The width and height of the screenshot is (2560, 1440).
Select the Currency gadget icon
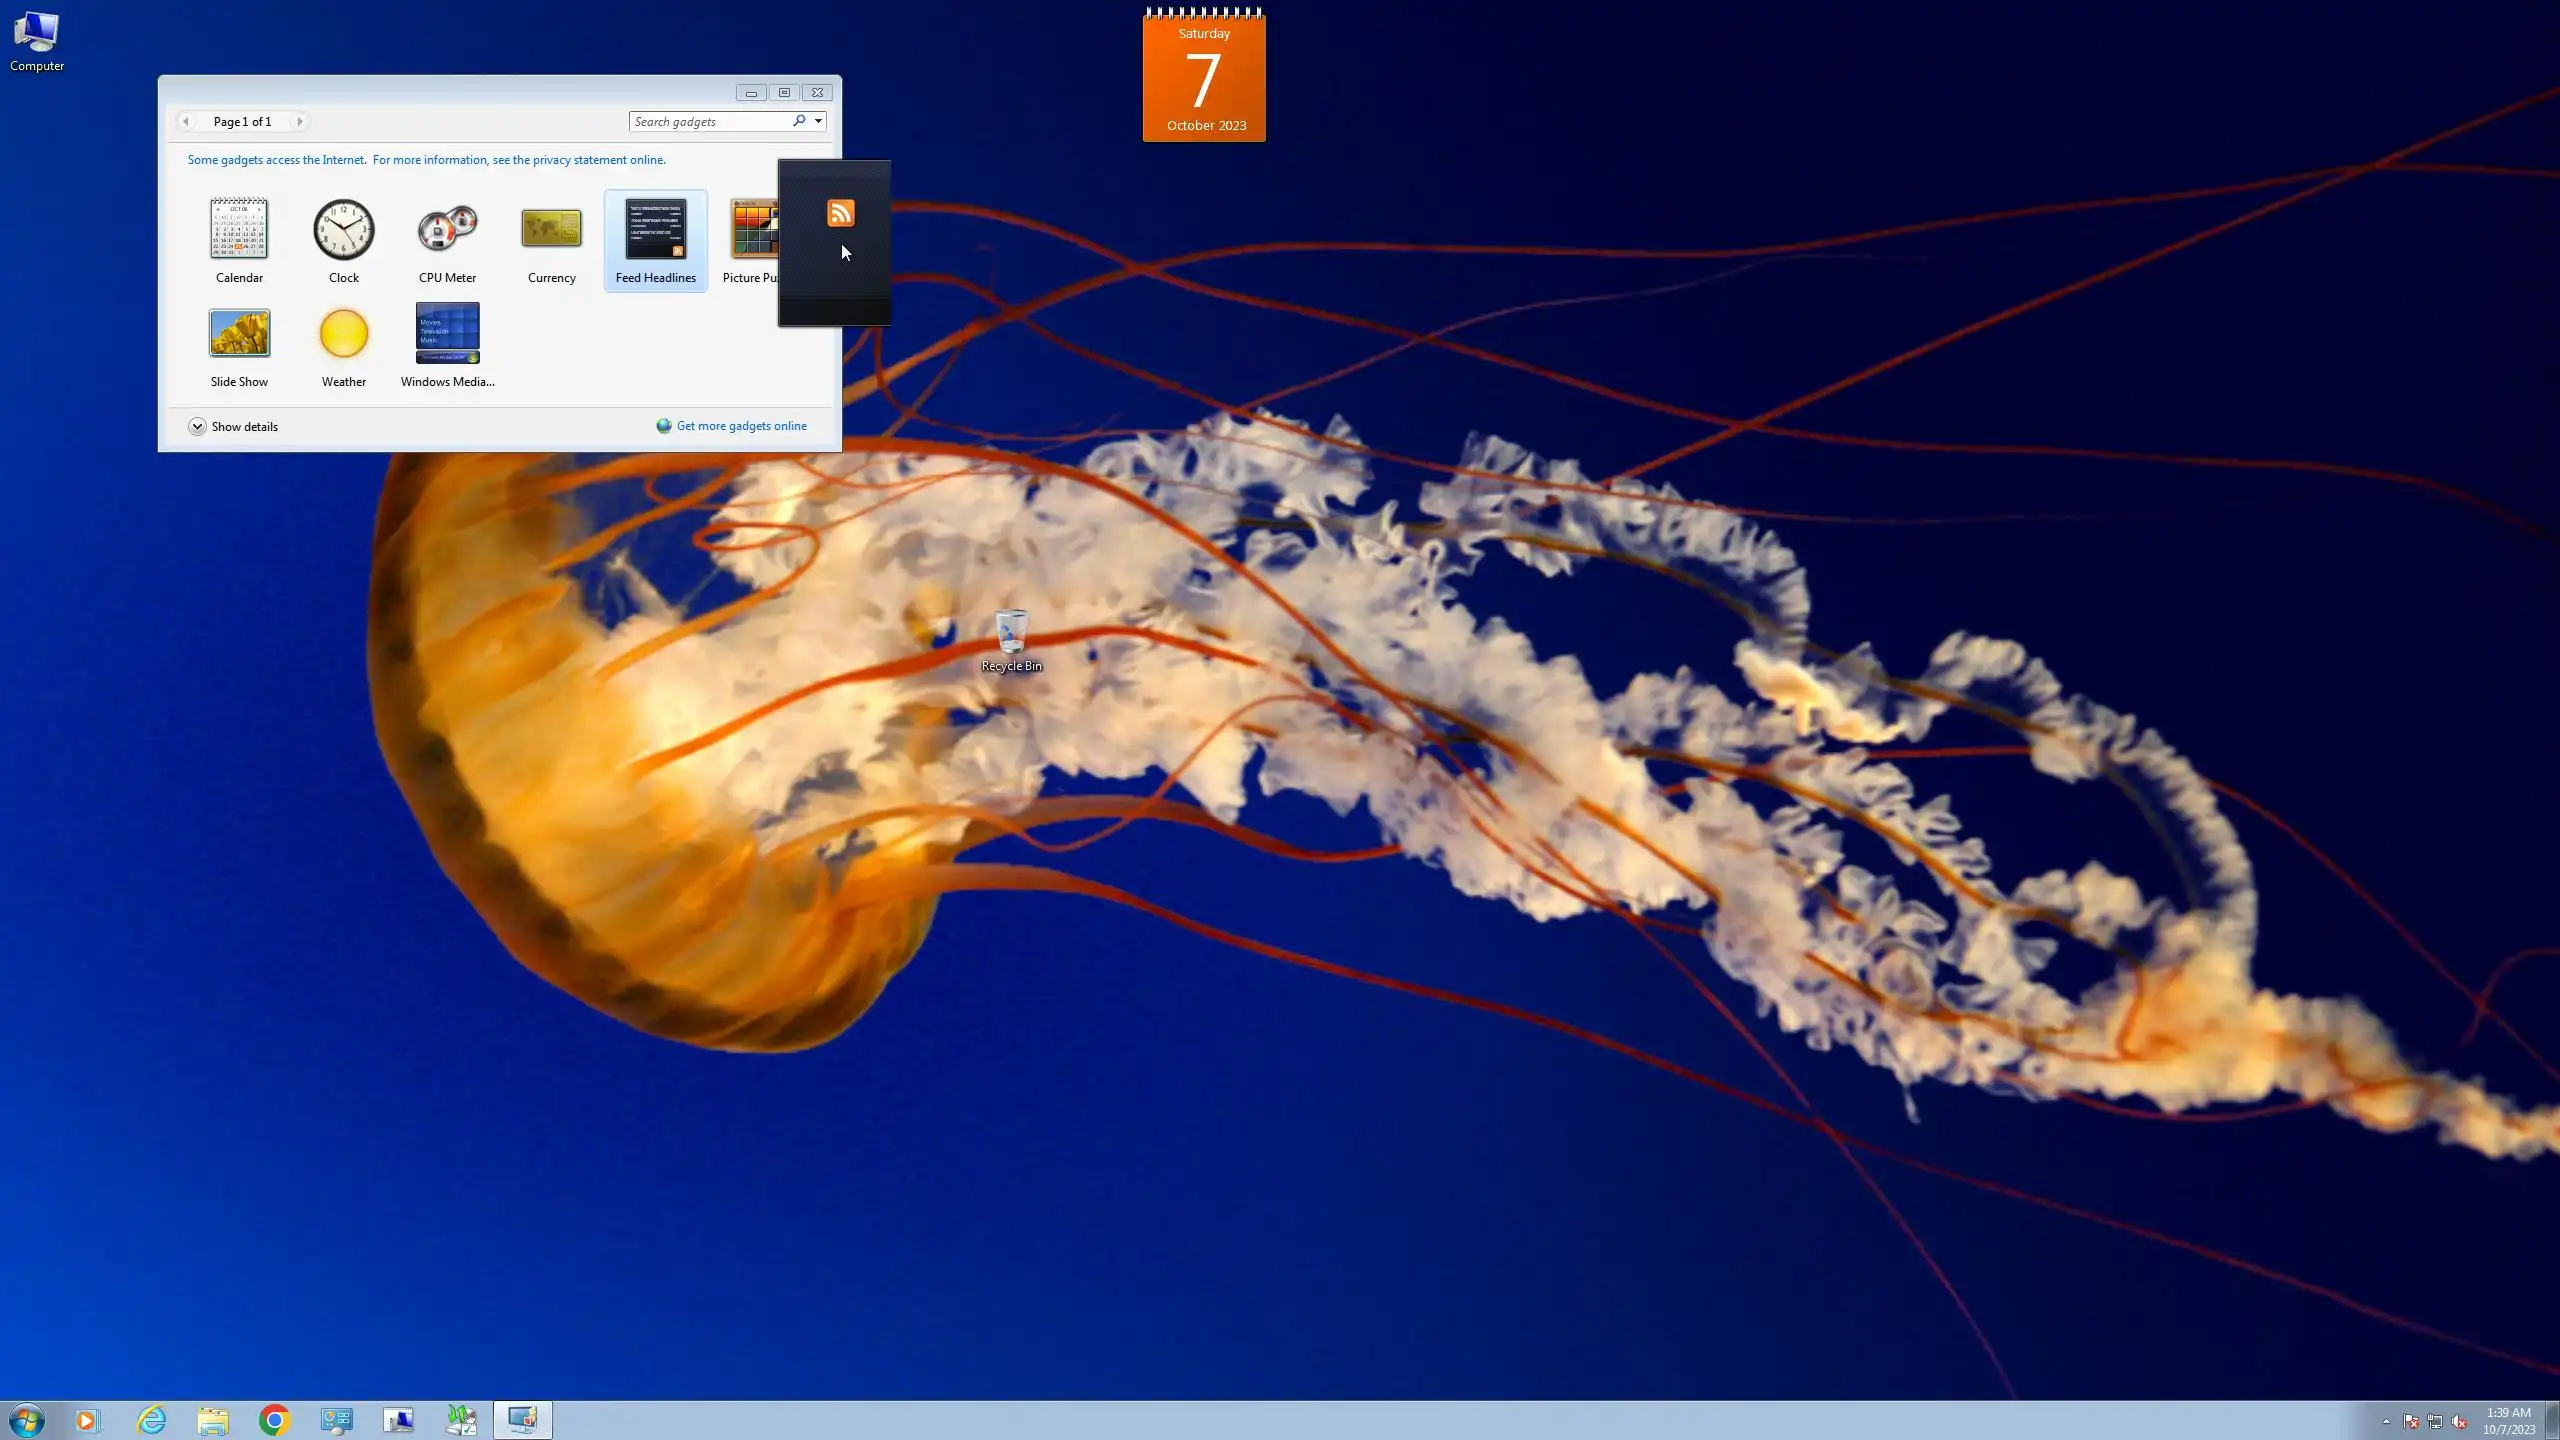(x=551, y=229)
